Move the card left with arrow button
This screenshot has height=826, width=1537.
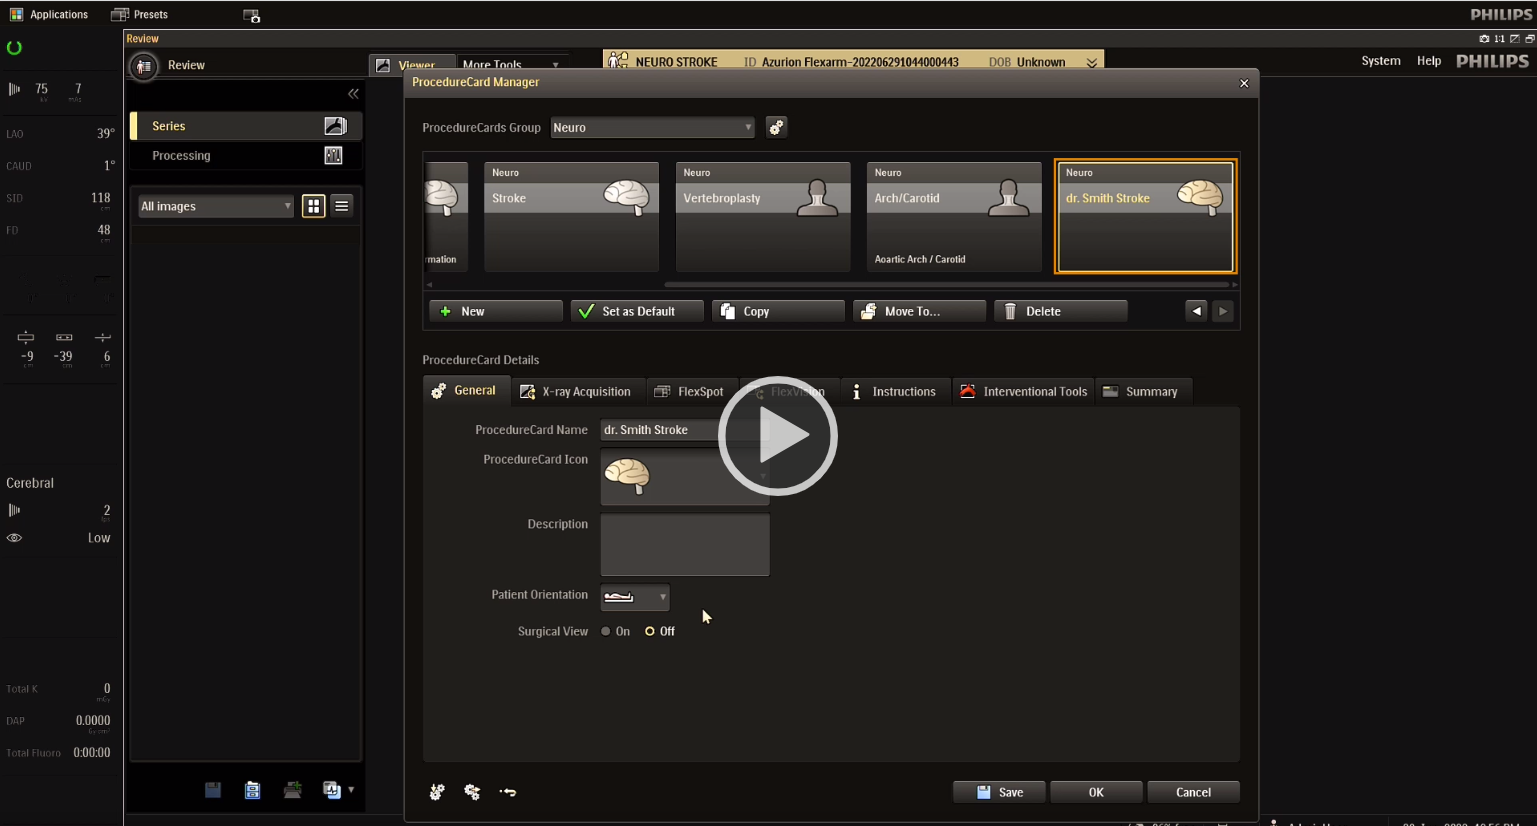[1196, 311]
